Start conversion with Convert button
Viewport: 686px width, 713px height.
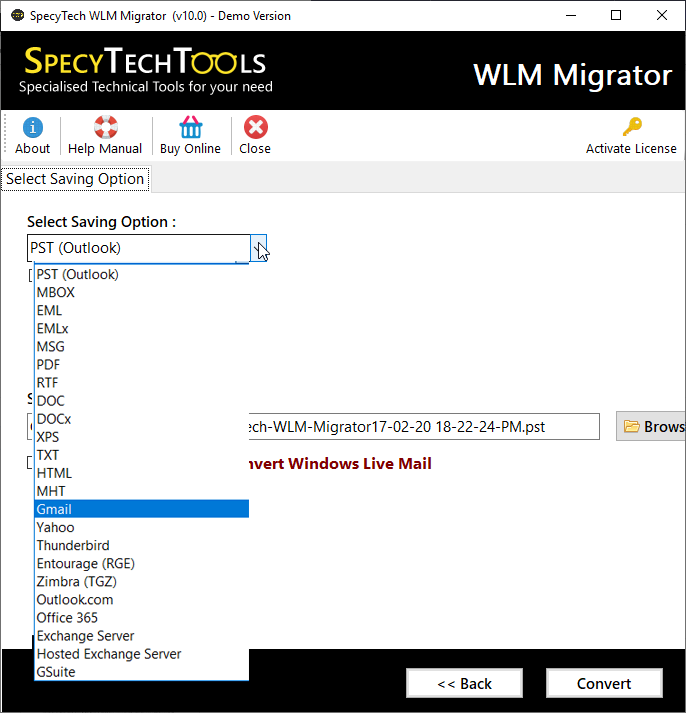pyautogui.click(x=604, y=683)
